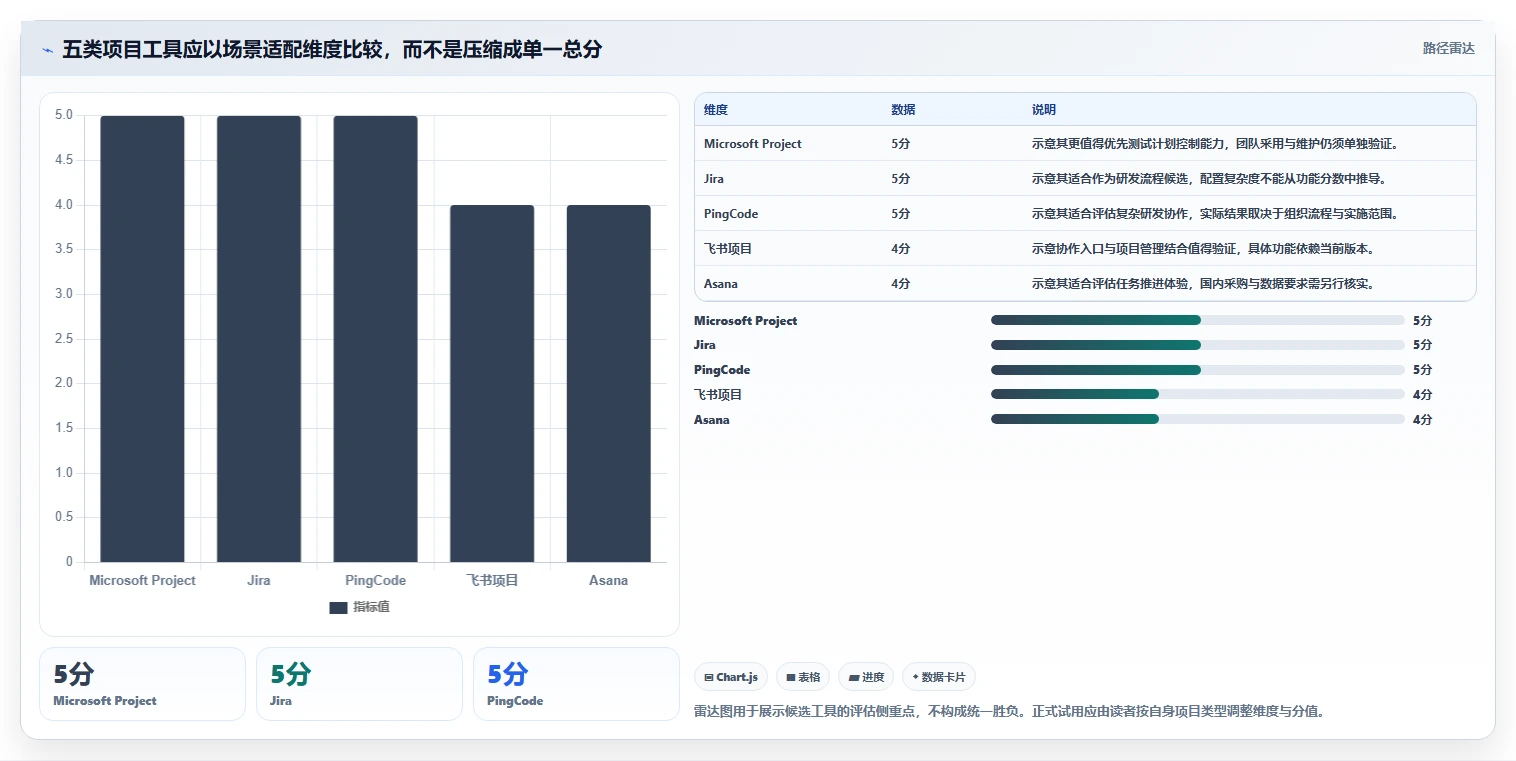1516x761 pixels.
Task: Select the Asana cell in the table
Action: click(721, 284)
